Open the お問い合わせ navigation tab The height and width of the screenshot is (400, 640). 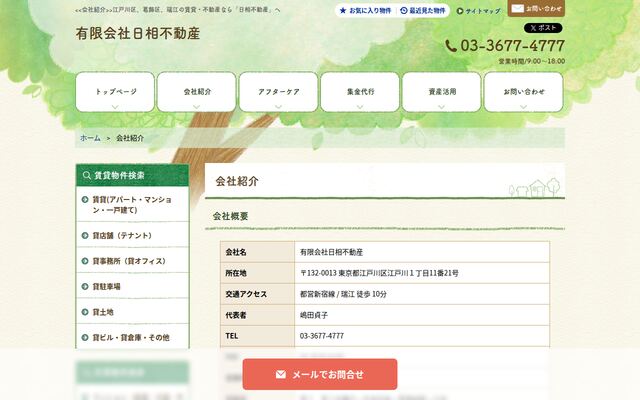pos(523,92)
